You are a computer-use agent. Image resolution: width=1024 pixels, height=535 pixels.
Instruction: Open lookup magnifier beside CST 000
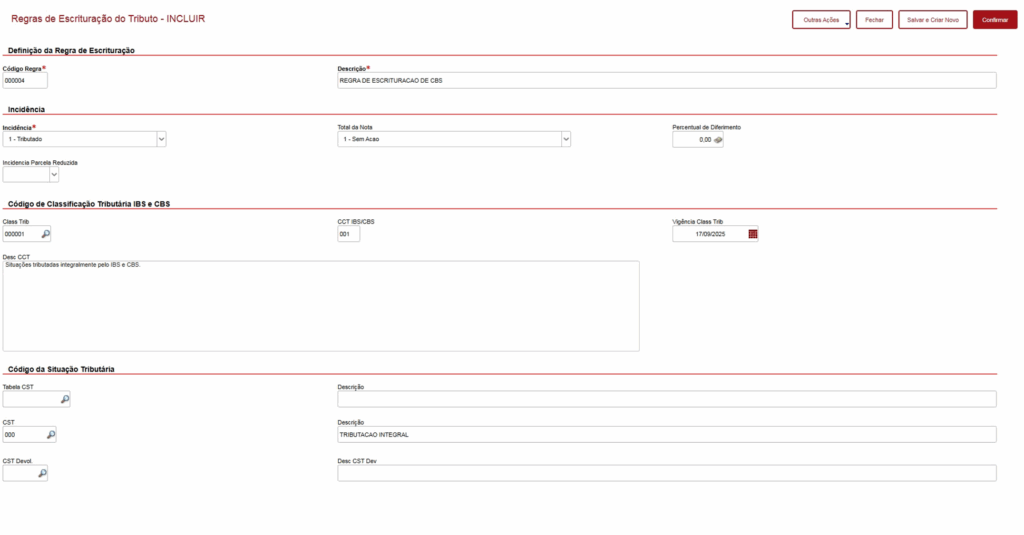pyautogui.click(x=51, y=434)
